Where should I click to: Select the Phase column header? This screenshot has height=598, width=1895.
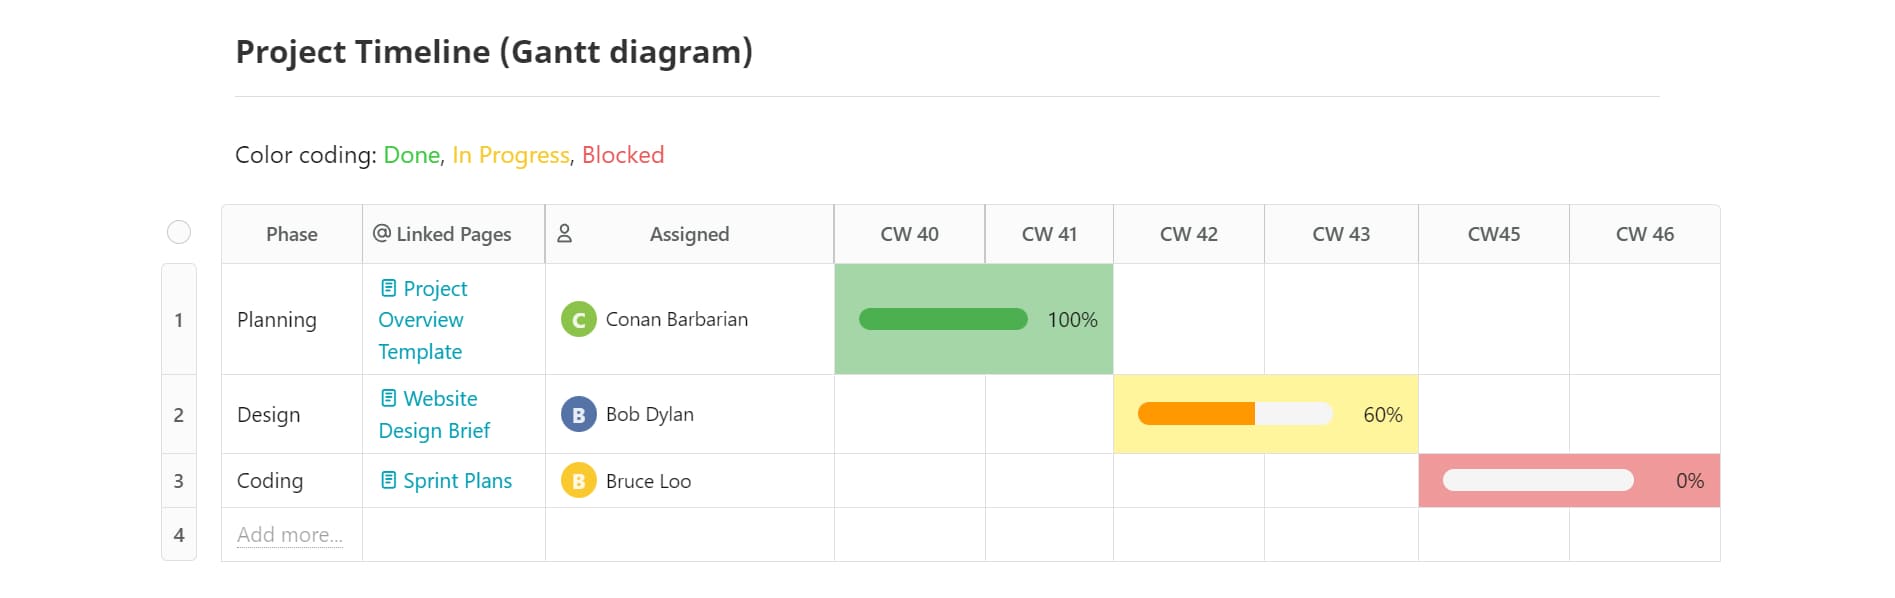point(291,233)
